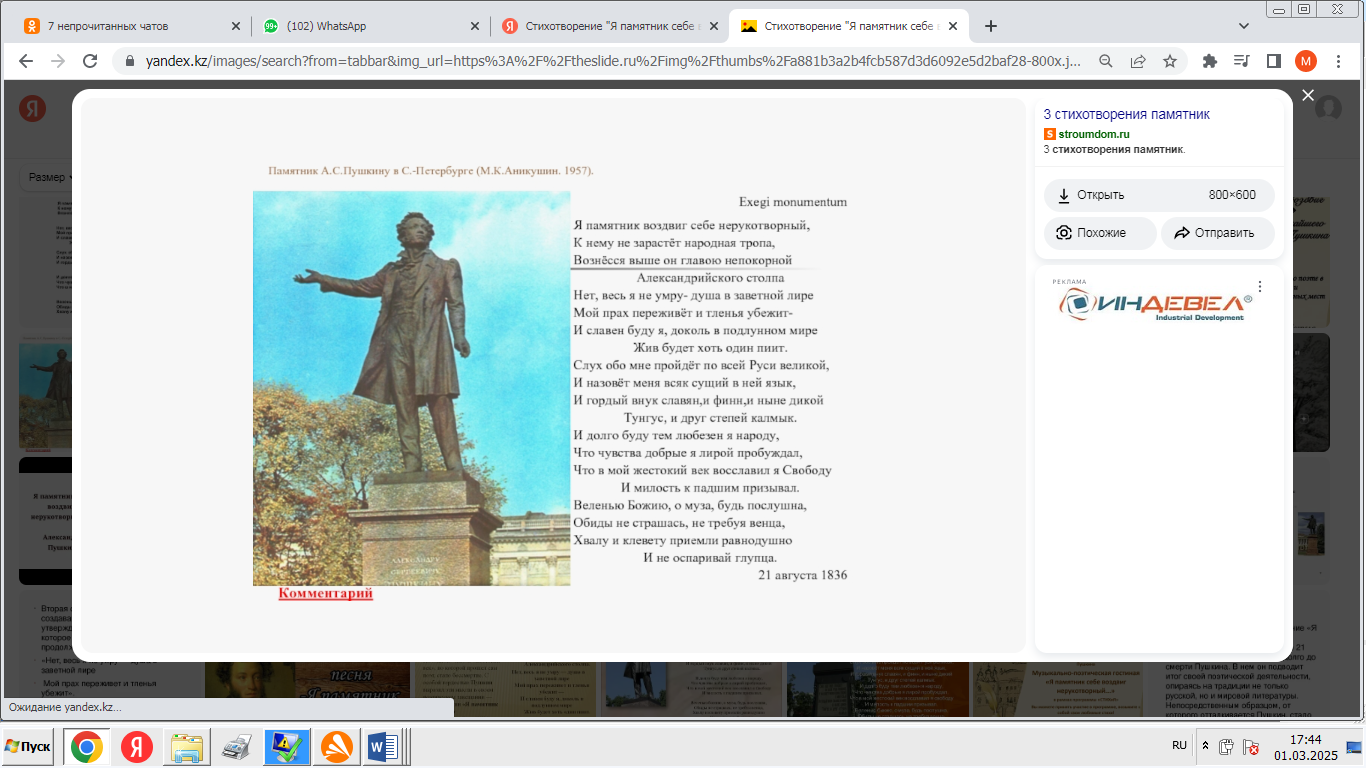Open the zoom magnifier in the address bar
Viewport: 1366px width, 768px height.
click(1106, 61)
